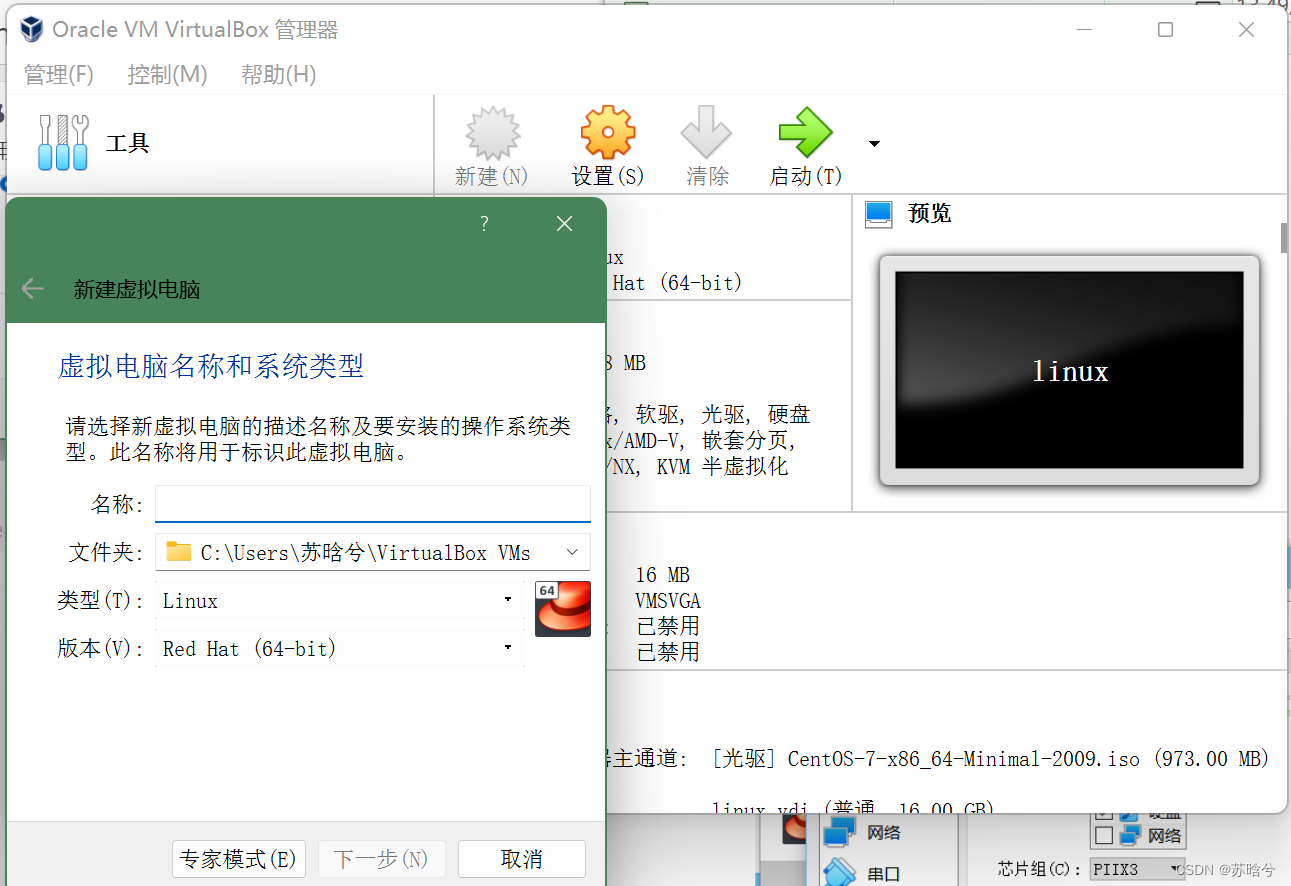Close the new VM wizard dialog
The height and width of the screenshot is (886, 1291).
565,224
